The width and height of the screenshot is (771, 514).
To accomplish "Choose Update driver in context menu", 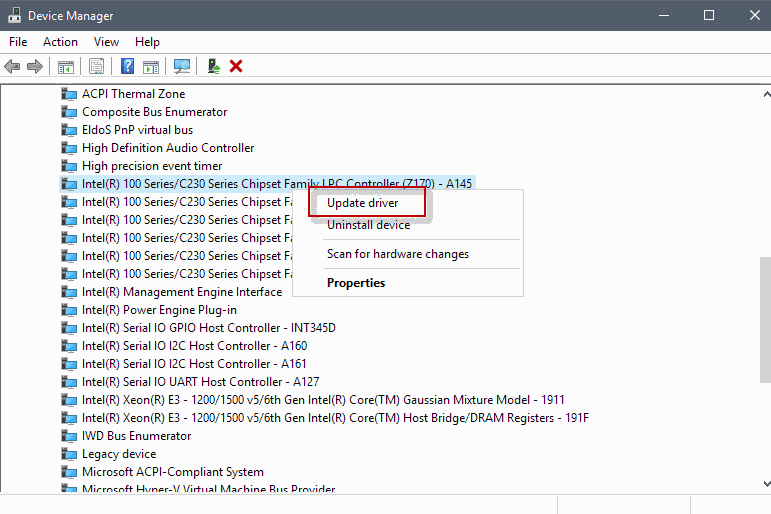I will pyautogui.click(x=363, y=203).
